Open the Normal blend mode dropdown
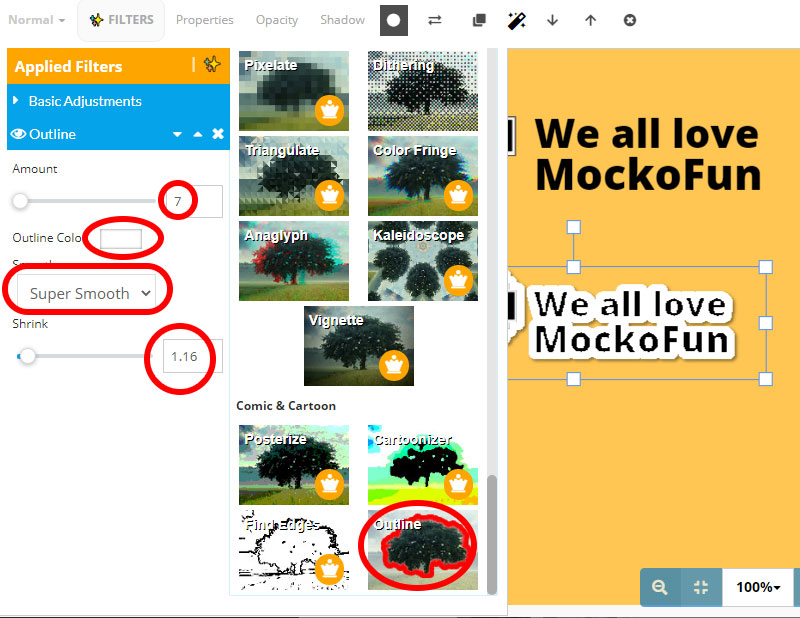Screen dimensions: 800x618 (37, 20)
